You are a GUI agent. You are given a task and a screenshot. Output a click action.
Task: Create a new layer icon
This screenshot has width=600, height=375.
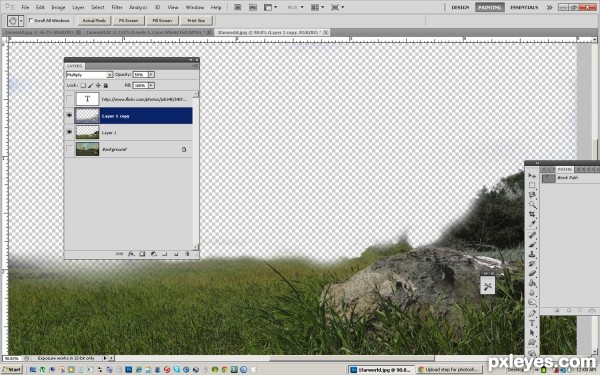click(176, 254)
